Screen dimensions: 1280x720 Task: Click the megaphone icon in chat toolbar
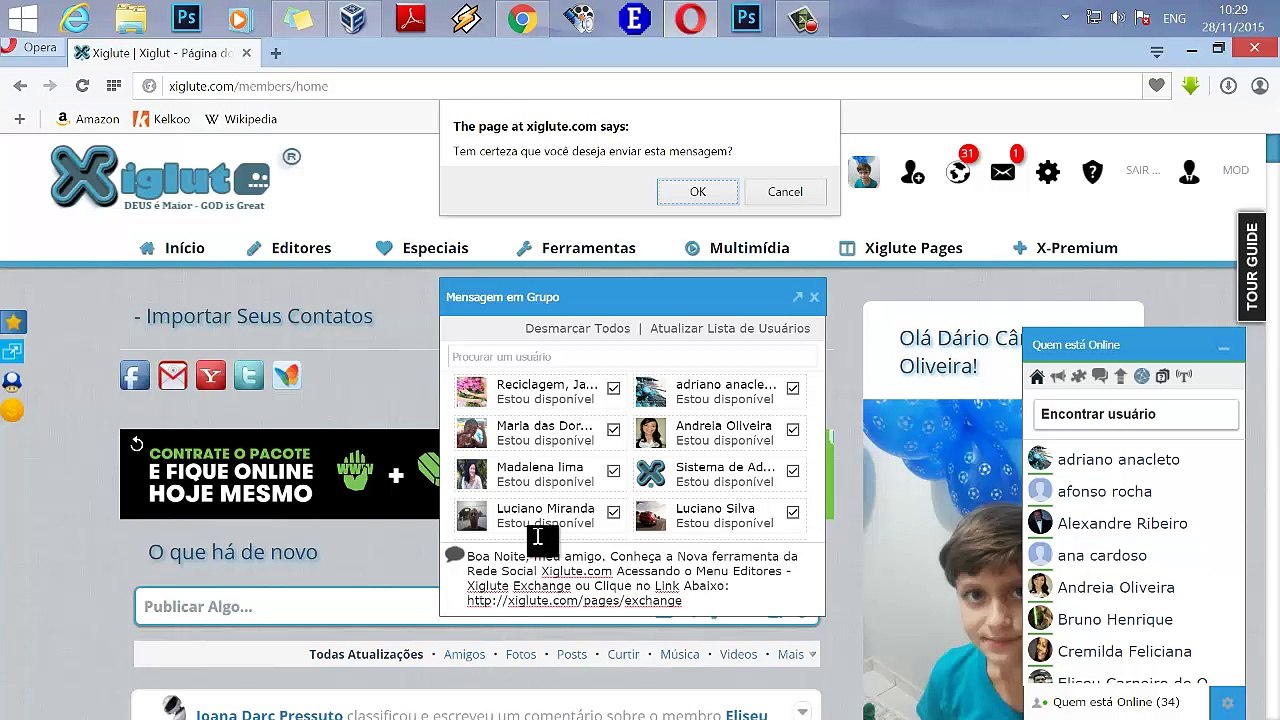point(1057,376)
